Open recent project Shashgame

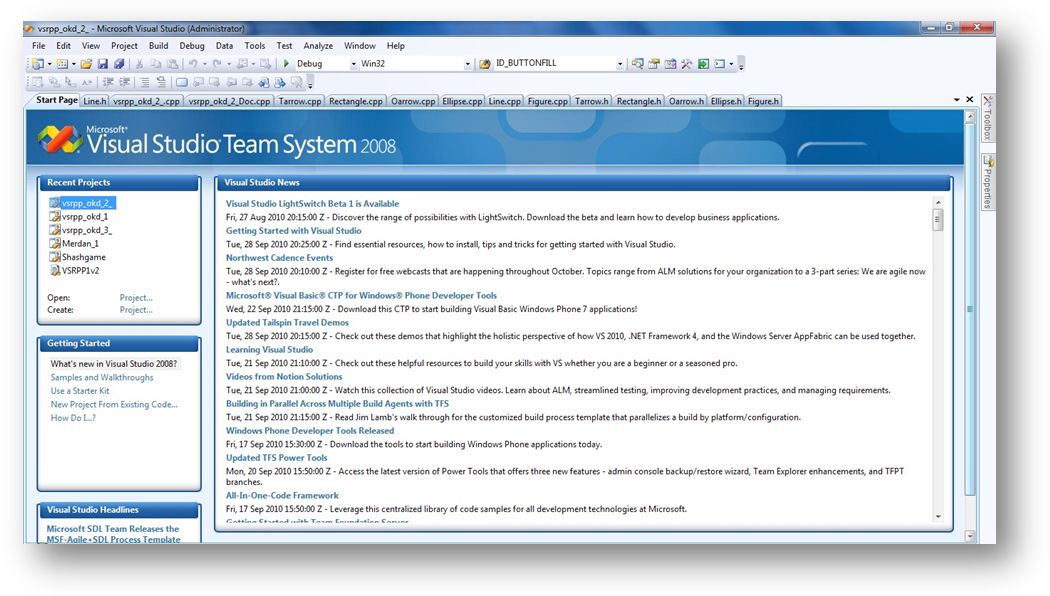pos(78,257)
